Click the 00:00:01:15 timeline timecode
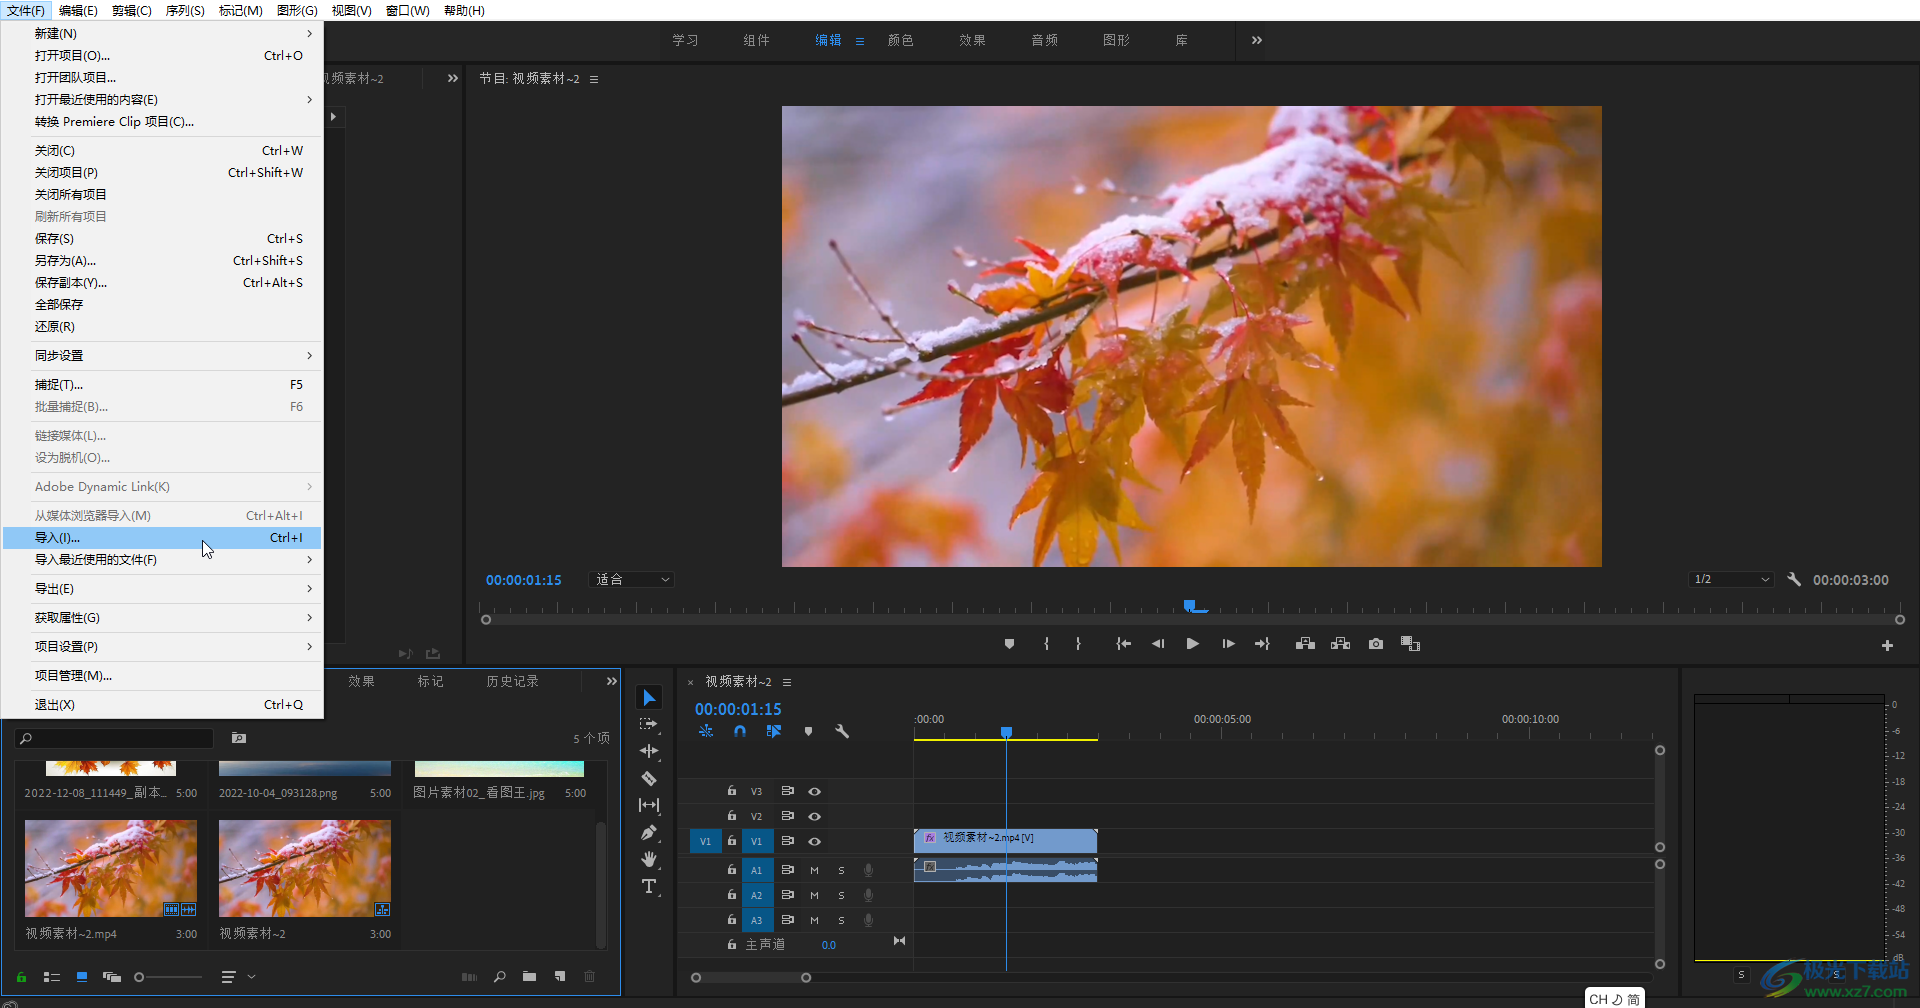The image size is (1920, 1008). click(x=738, y=709)
